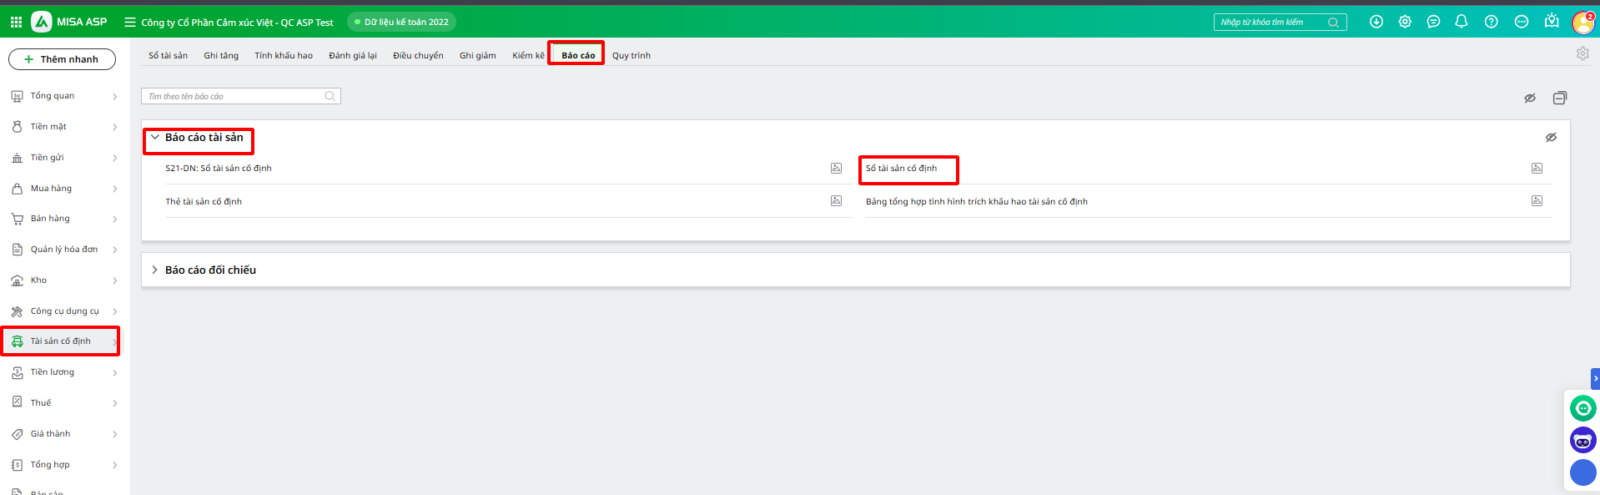
Task: Click the Thêm nhanh button
Action: click(62, 59)
